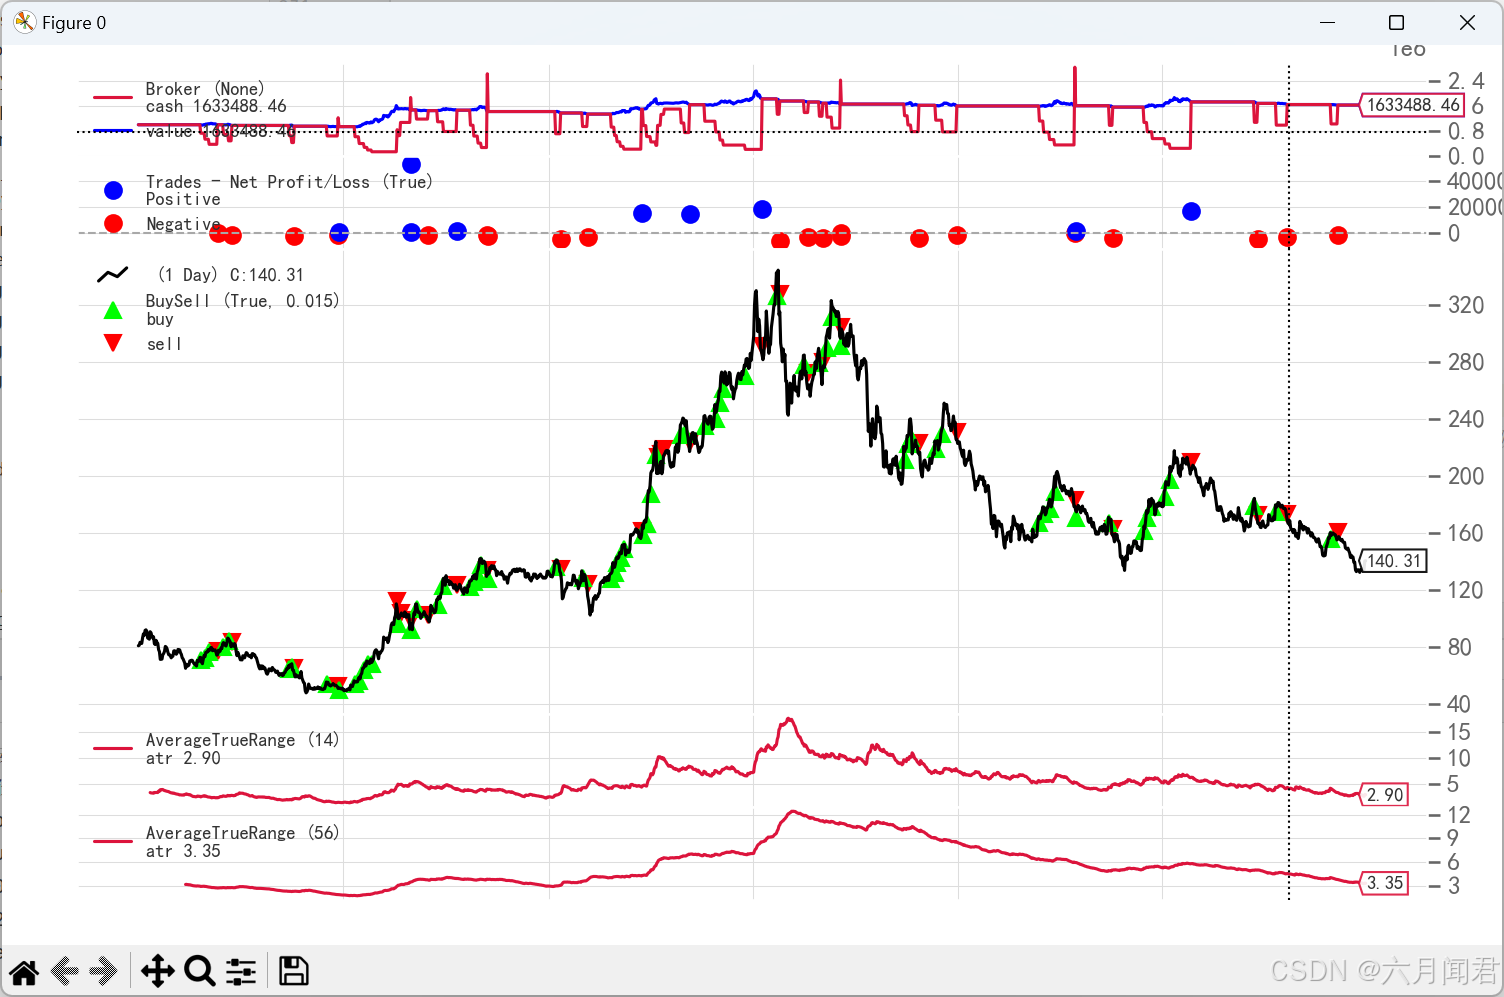Click the 'cash 1633488.46' legend entry
Viewport: 1504px width, 997px height.
tap(216, 106)
